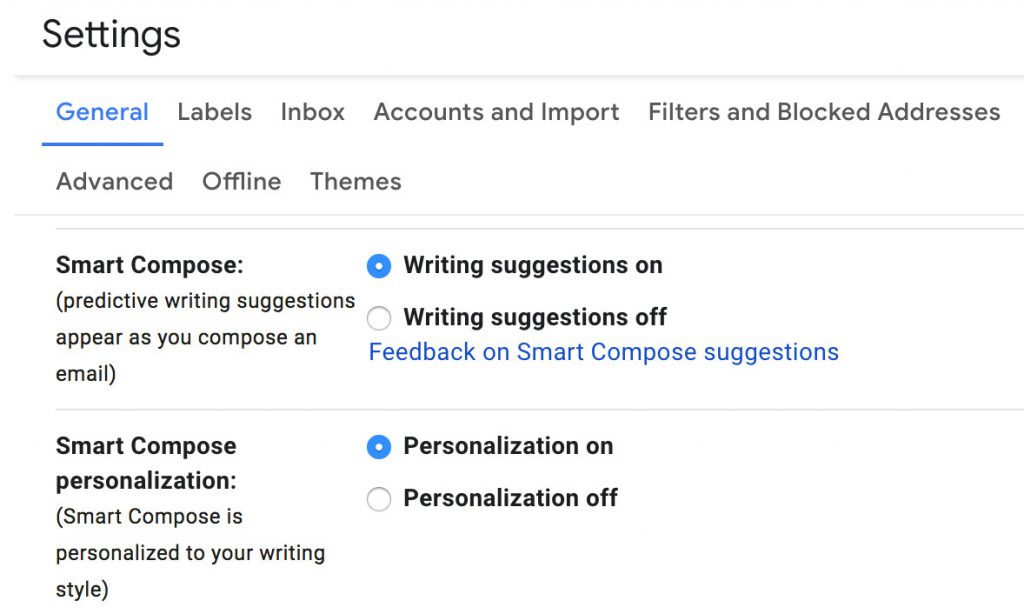The height and width of the screenshot is (614, 1024).
Task: Click the Writing suggestions off label
Action: tap(534, 317)
